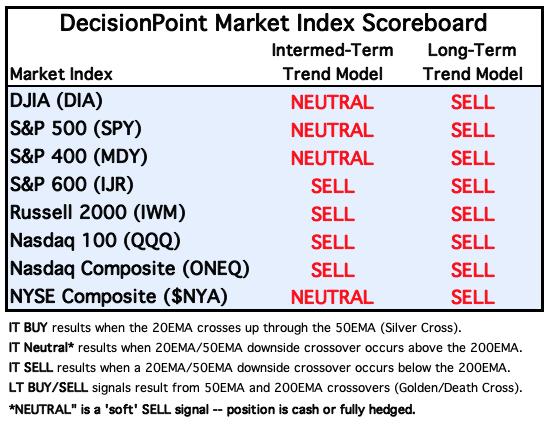
Task: Select the Market Index column header
Action: (x=61, y=74)
